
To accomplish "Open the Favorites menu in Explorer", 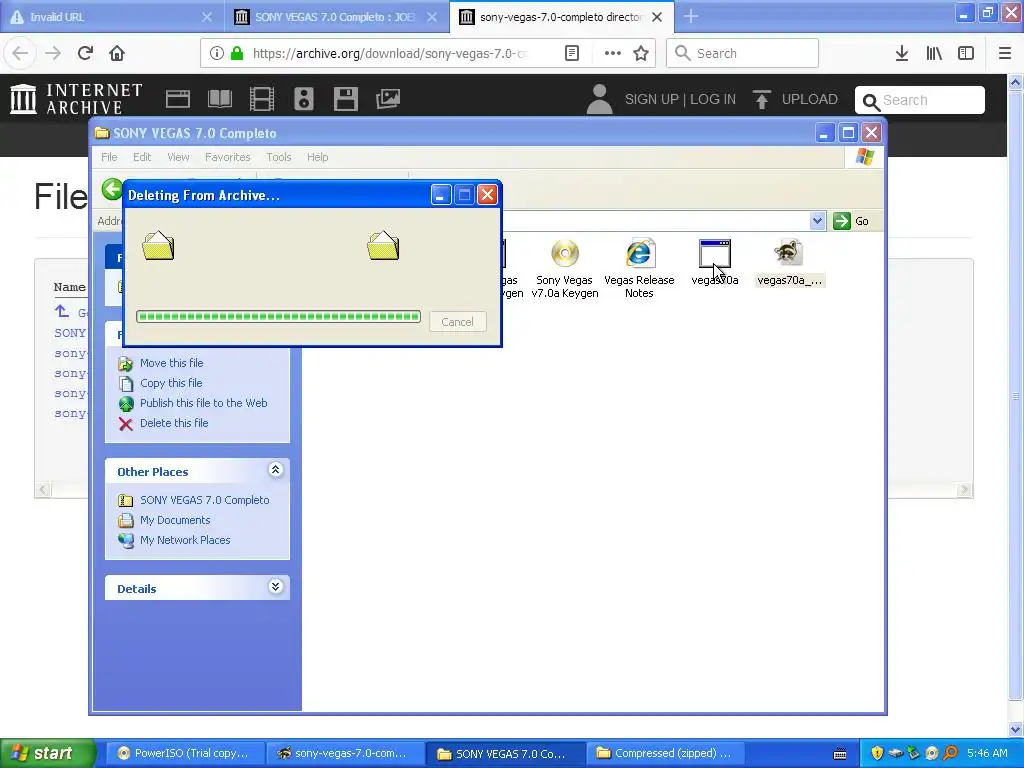I will click(x=227, y=157).
